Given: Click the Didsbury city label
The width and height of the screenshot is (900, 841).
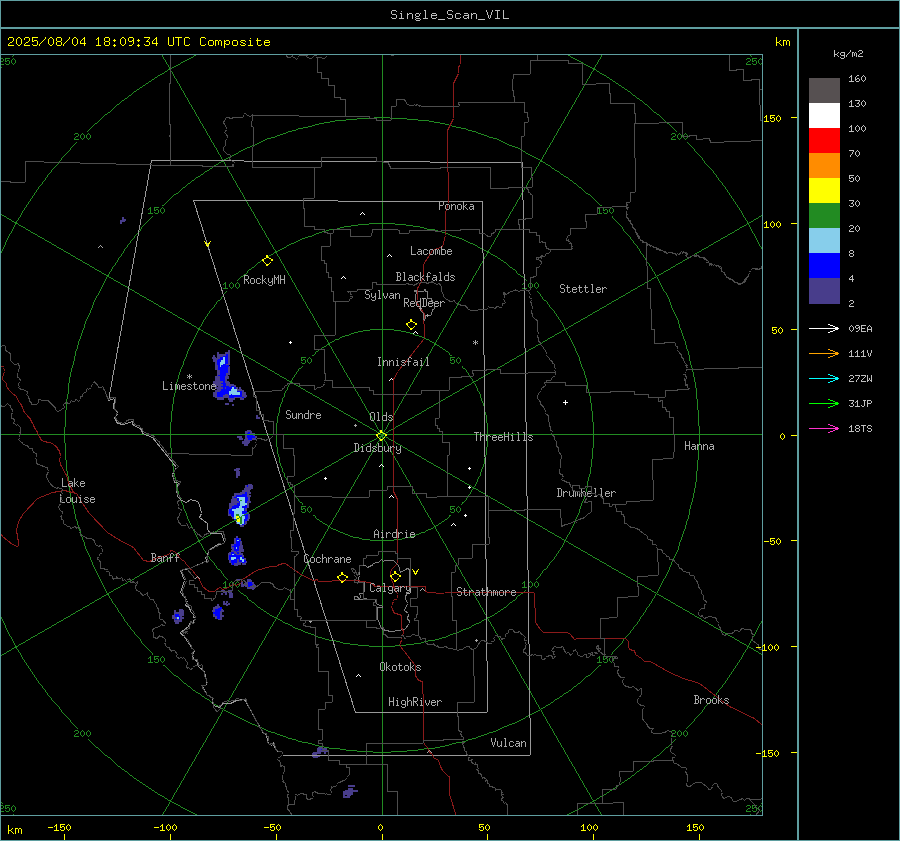Looking at the screenshot, I should (x=377, y=448).
